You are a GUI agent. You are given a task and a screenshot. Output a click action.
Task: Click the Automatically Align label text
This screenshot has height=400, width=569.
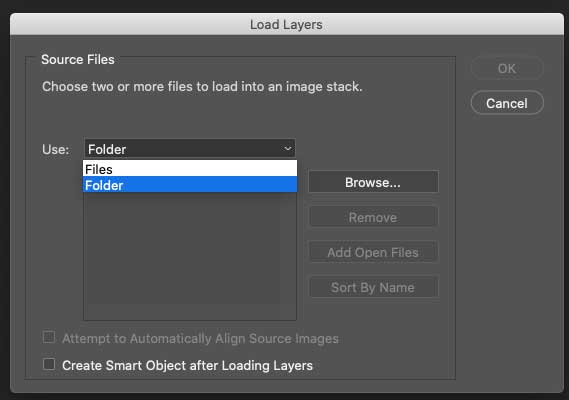200,339
